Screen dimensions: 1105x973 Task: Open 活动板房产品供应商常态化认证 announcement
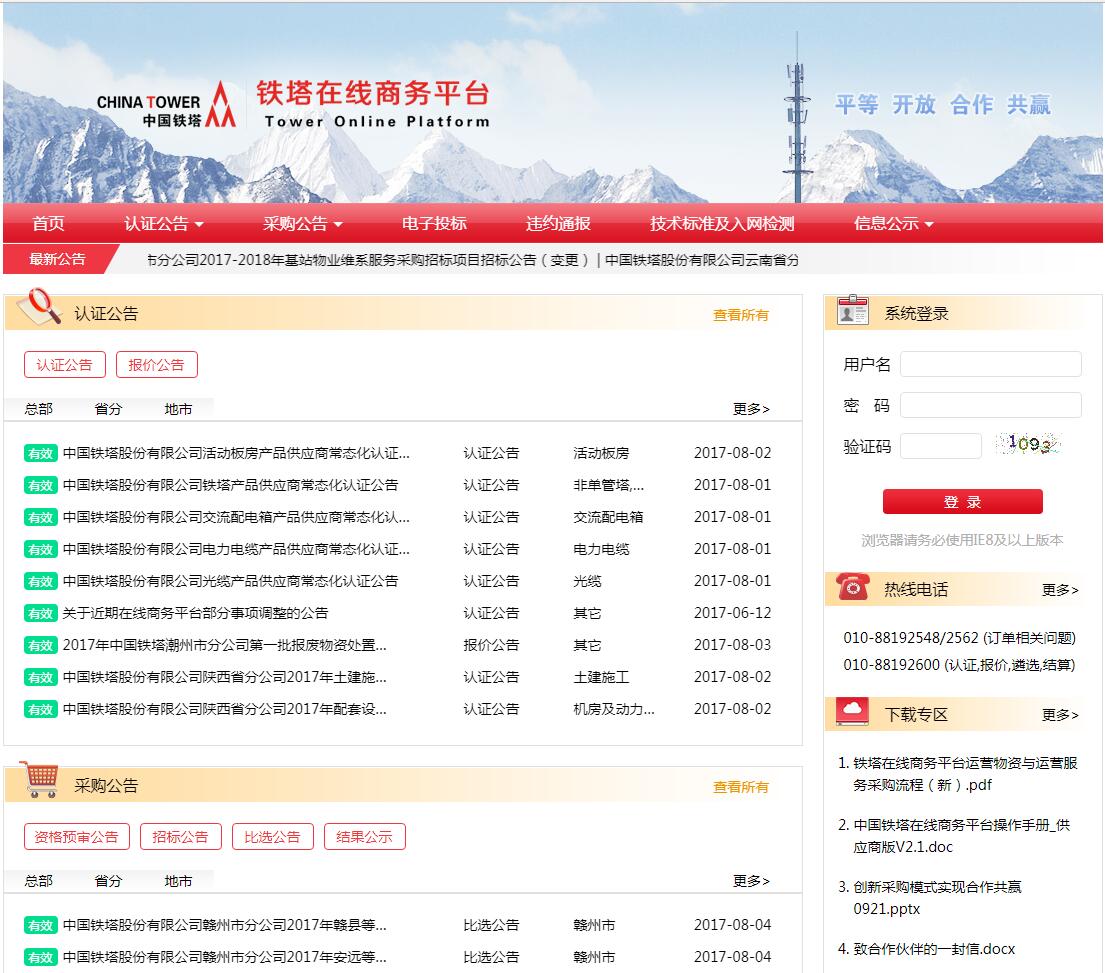tap(236, 453)
